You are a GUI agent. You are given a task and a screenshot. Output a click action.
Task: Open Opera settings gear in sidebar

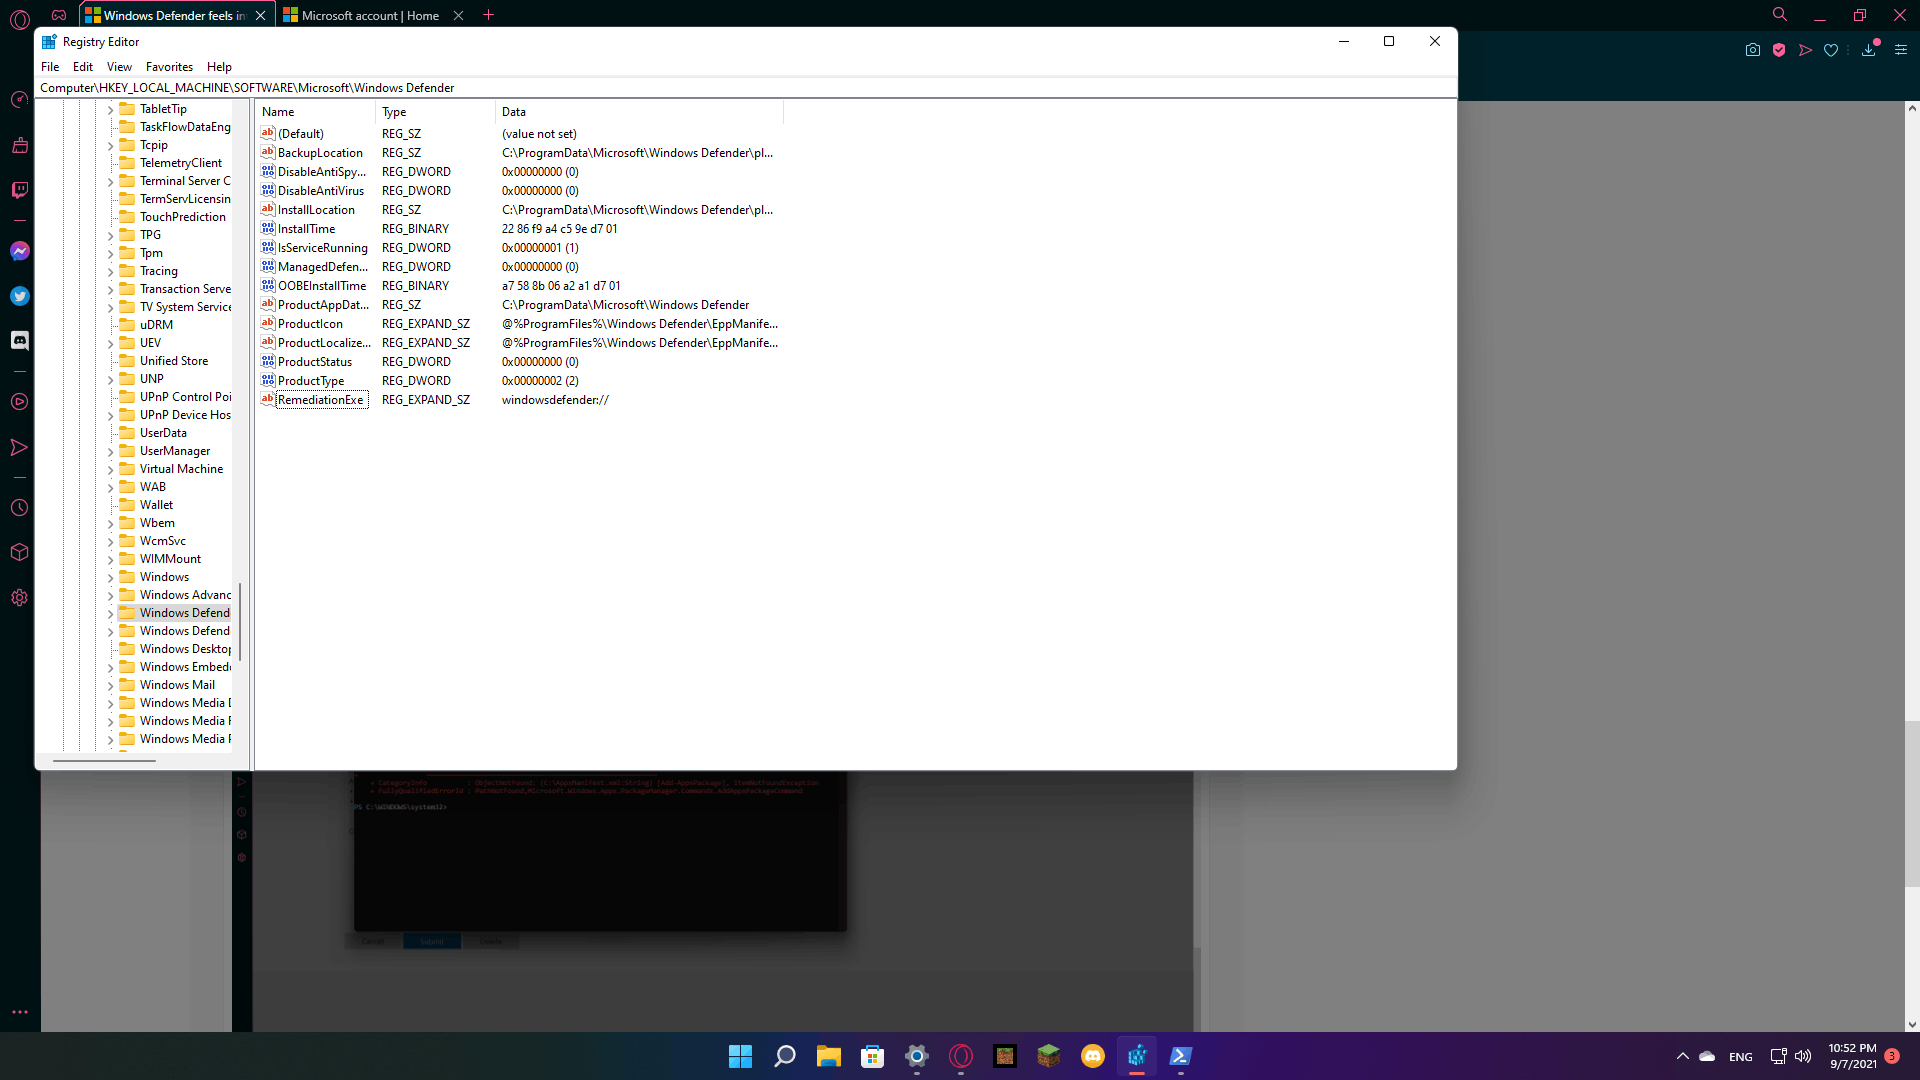pos(19,598)
